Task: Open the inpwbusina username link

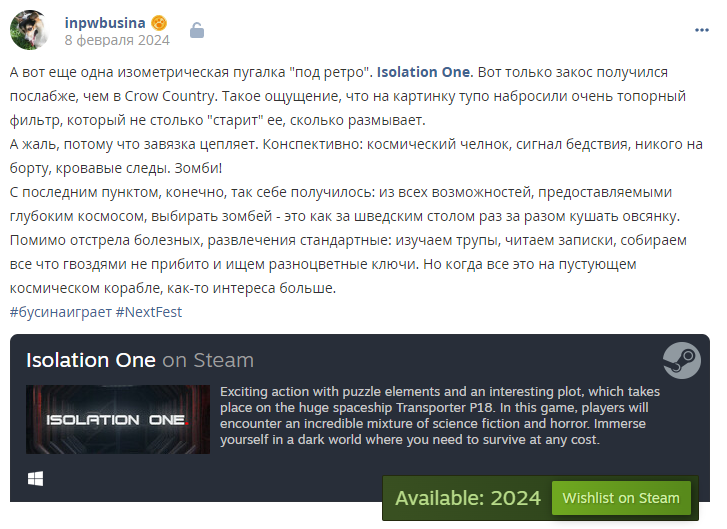Action: [105, 23]
